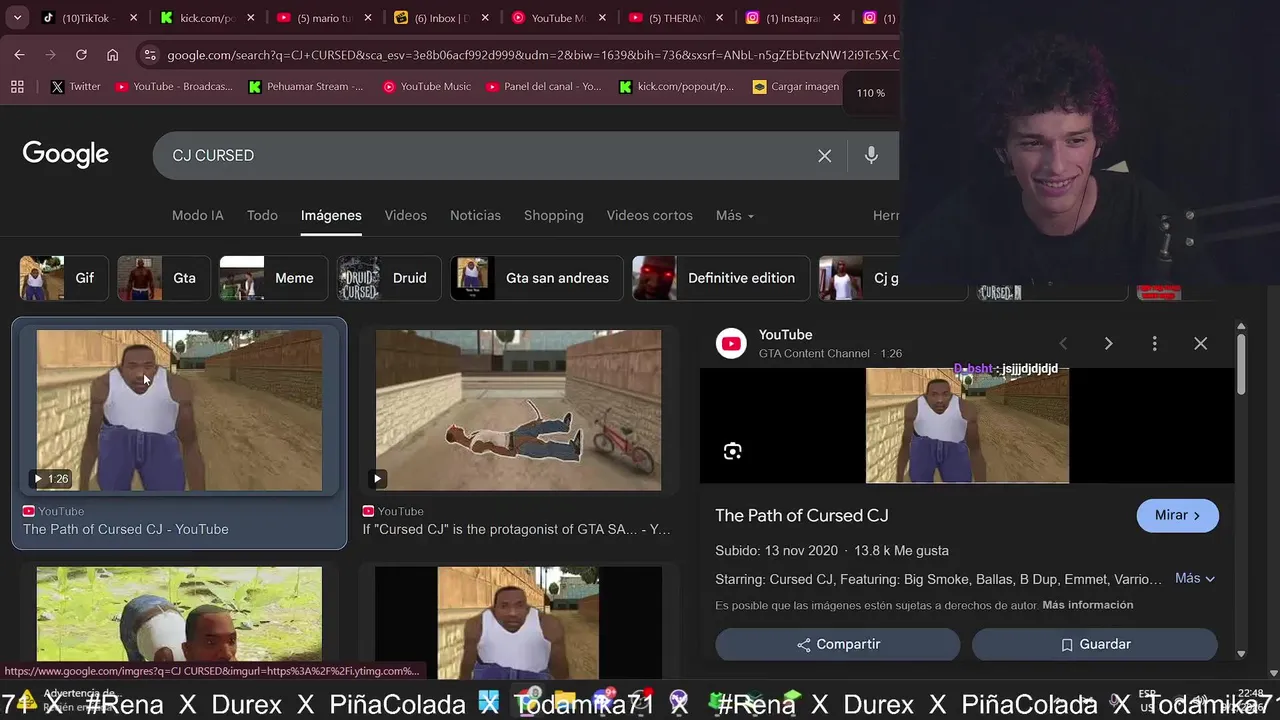The height and width of the screenshot is (720, 1280).
Task: Select the Todo search tab
Action: [262, 215]
